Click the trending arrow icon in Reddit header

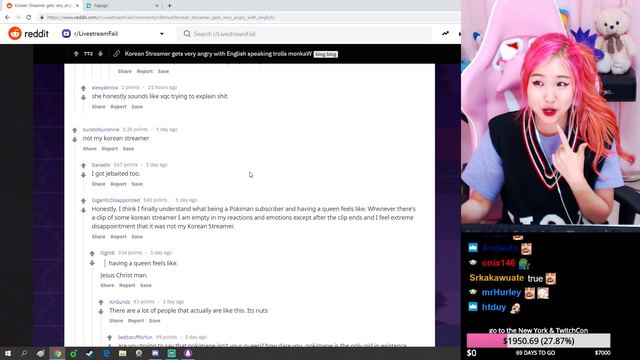445,33
